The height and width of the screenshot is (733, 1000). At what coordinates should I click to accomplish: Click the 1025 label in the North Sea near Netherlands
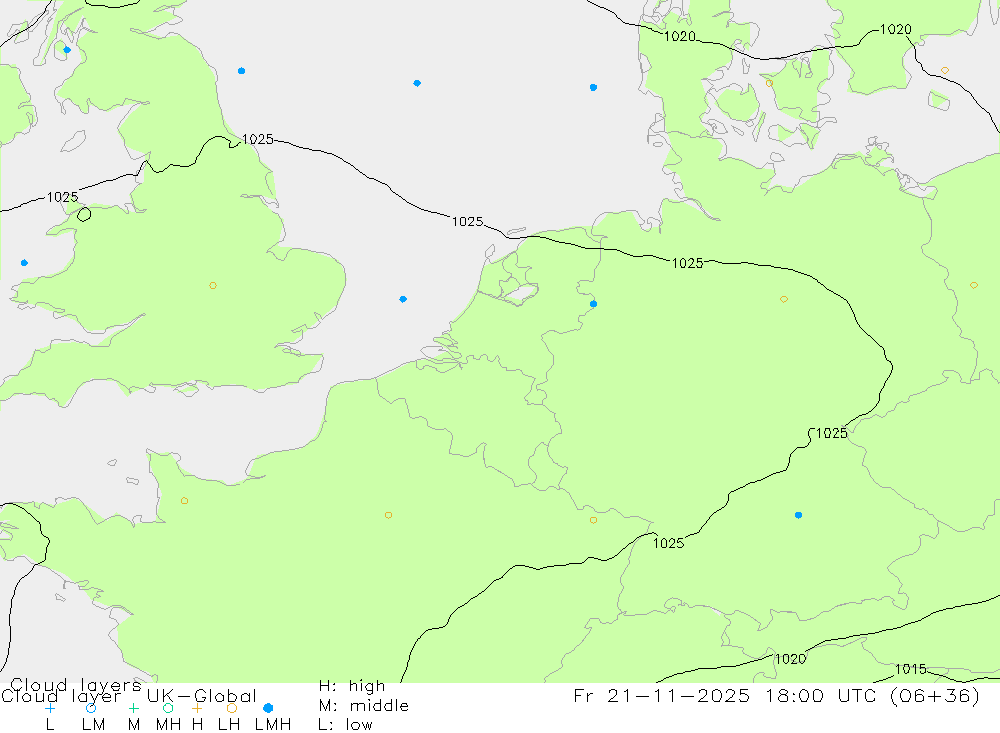coord(467,221)
